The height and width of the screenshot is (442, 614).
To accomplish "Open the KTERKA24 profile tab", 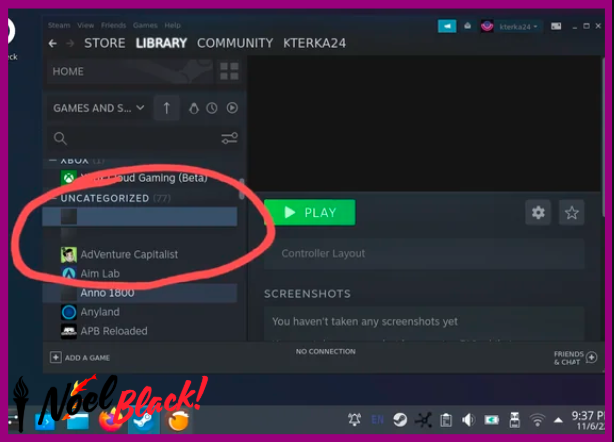I will point(314,43).
